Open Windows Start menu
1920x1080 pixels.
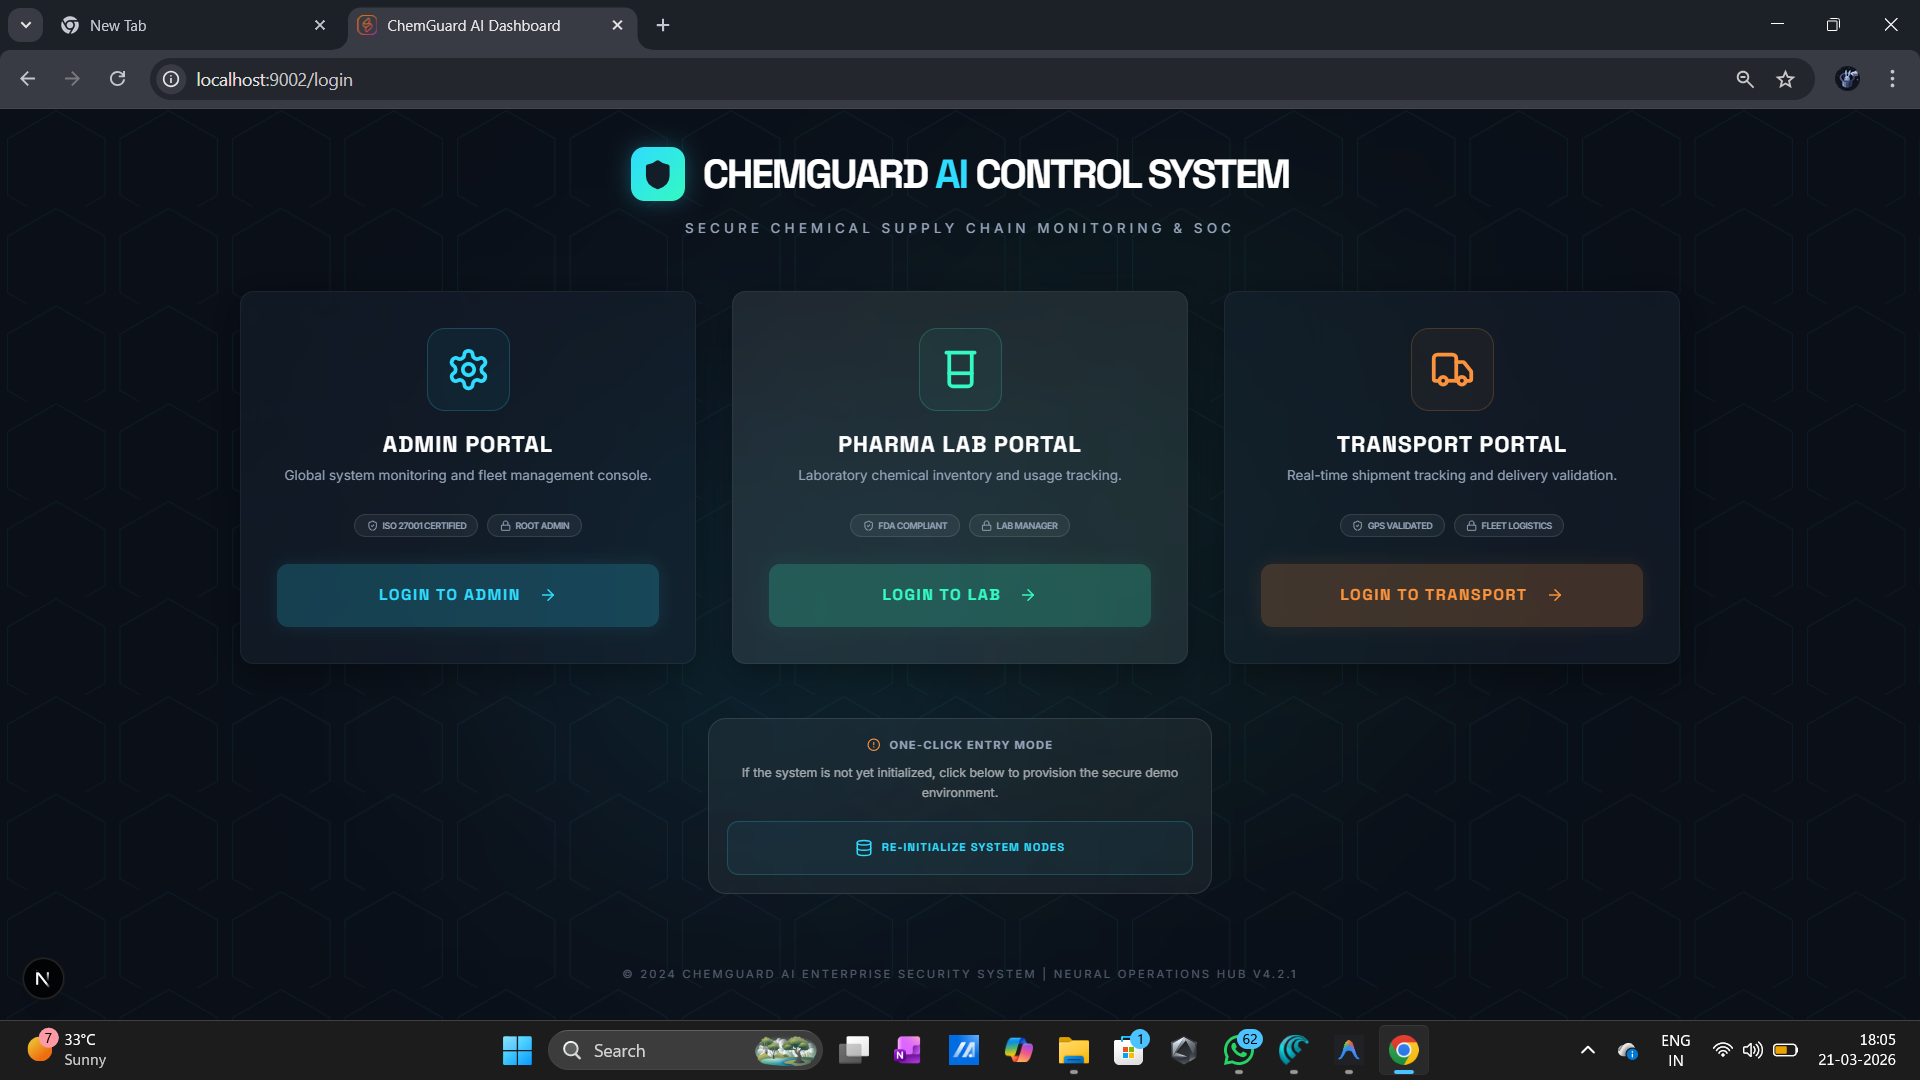[517, 1050]
